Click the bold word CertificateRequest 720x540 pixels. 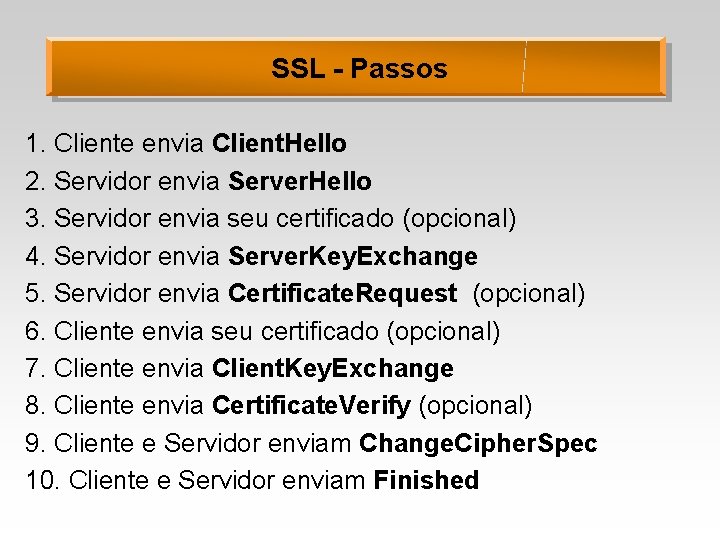tap(343, 293)
